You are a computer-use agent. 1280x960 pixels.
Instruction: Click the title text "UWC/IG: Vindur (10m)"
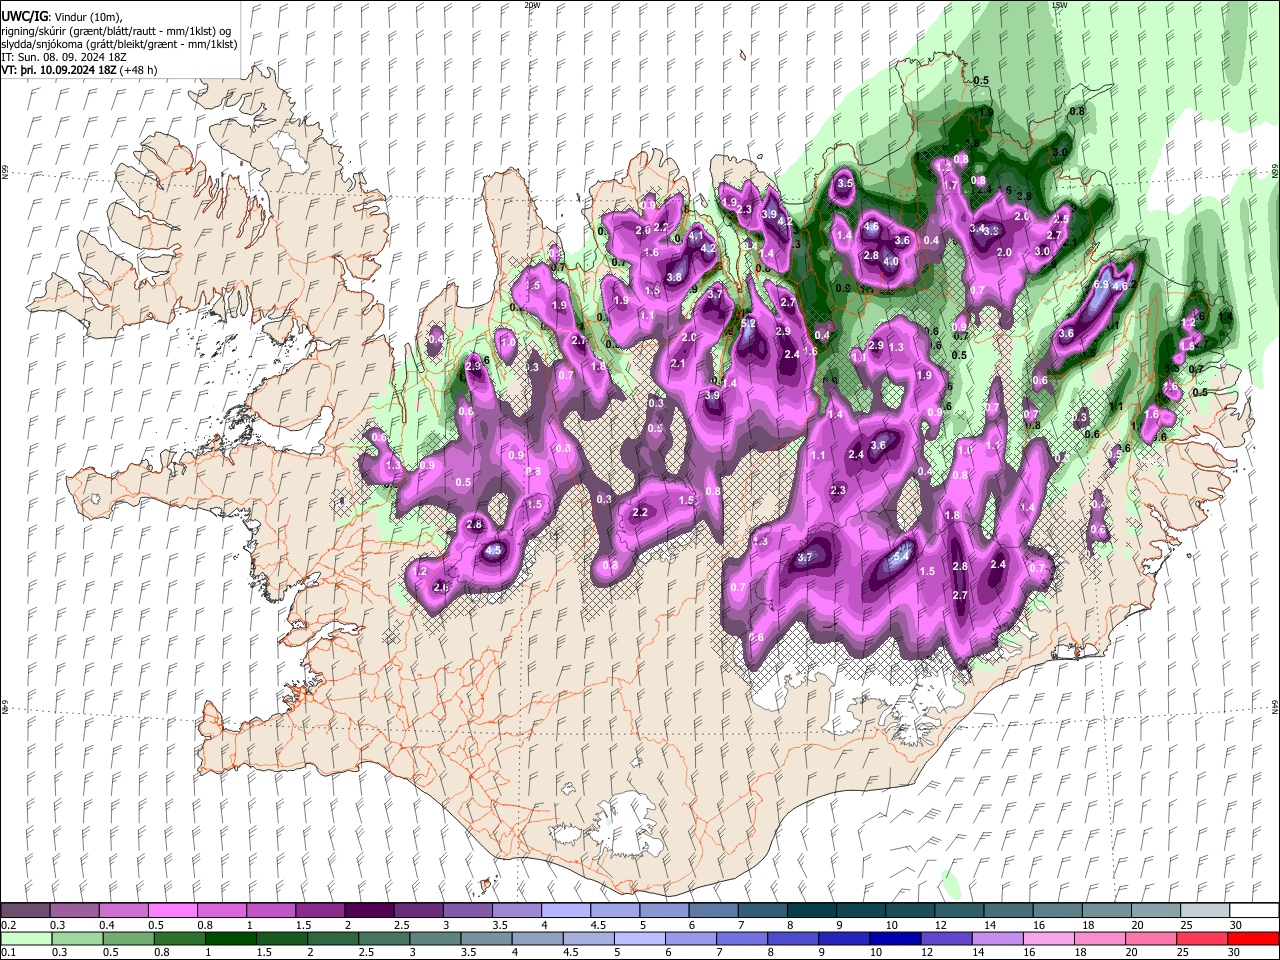click(x=62, y=17)
